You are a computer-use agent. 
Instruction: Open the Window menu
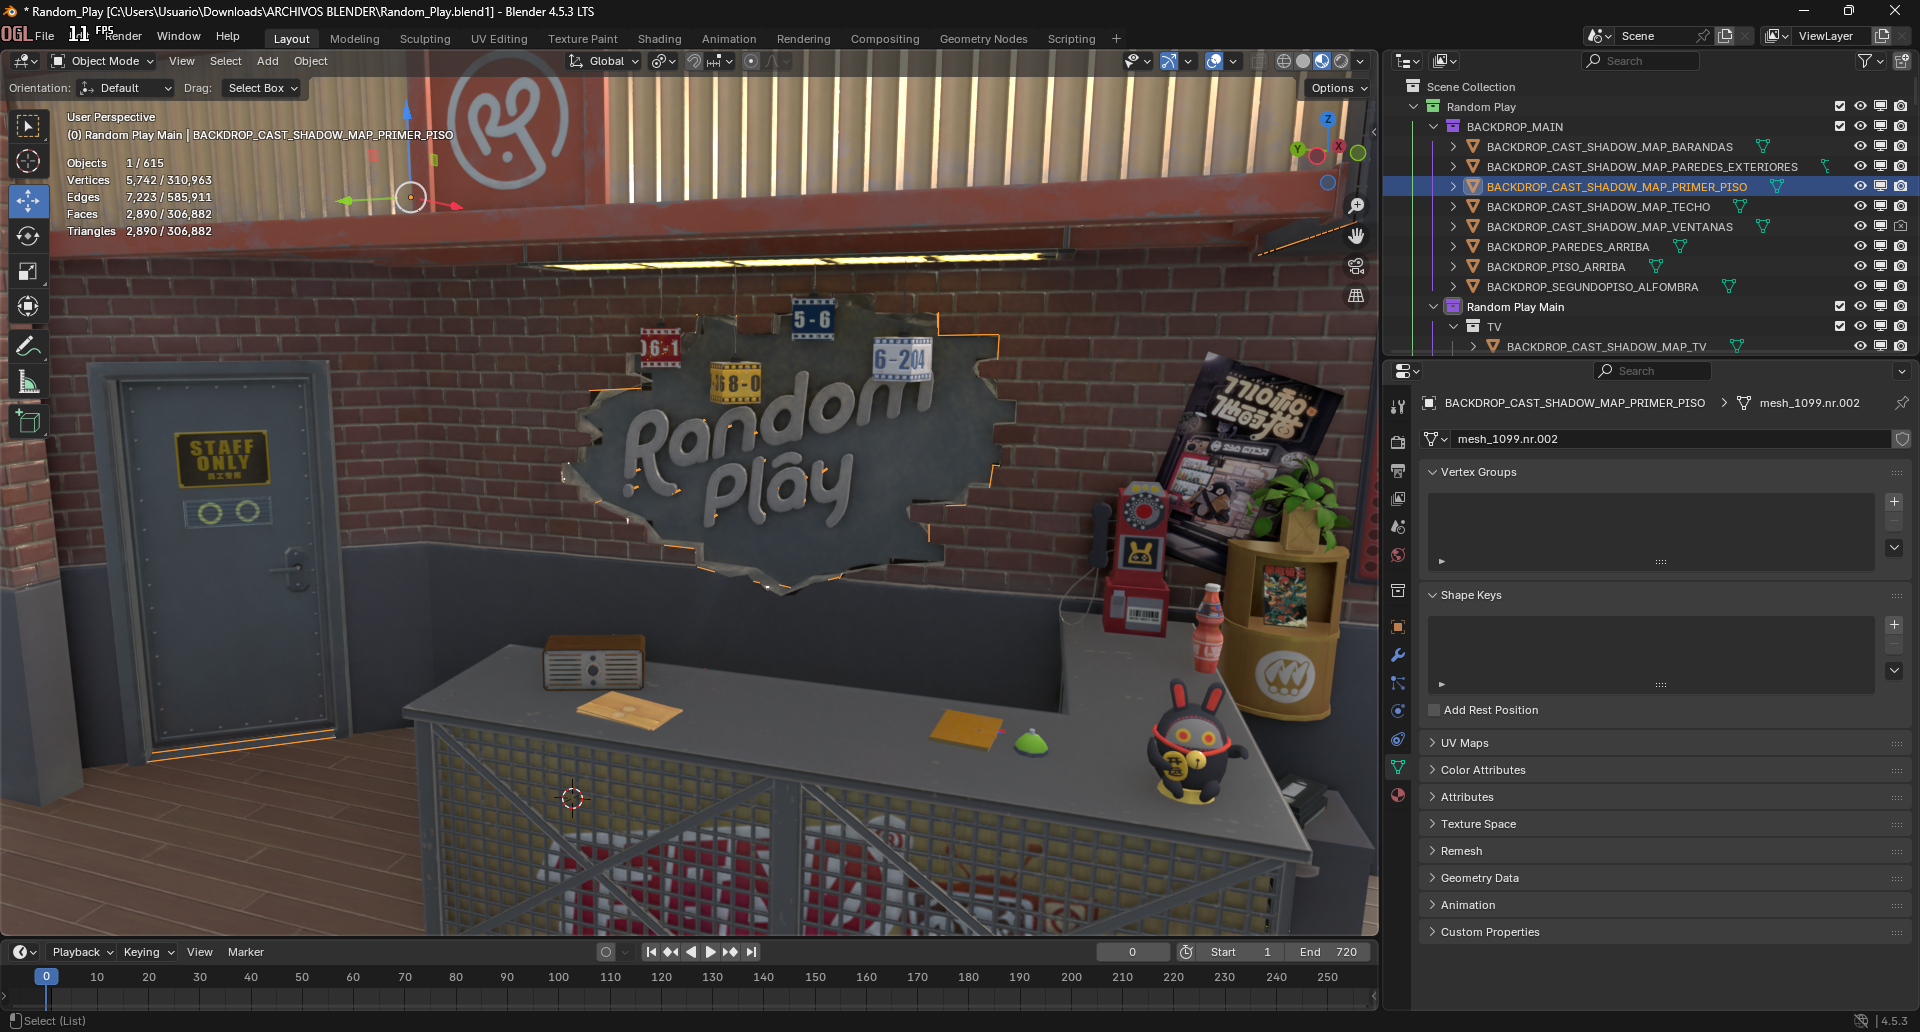coord(178,36)
